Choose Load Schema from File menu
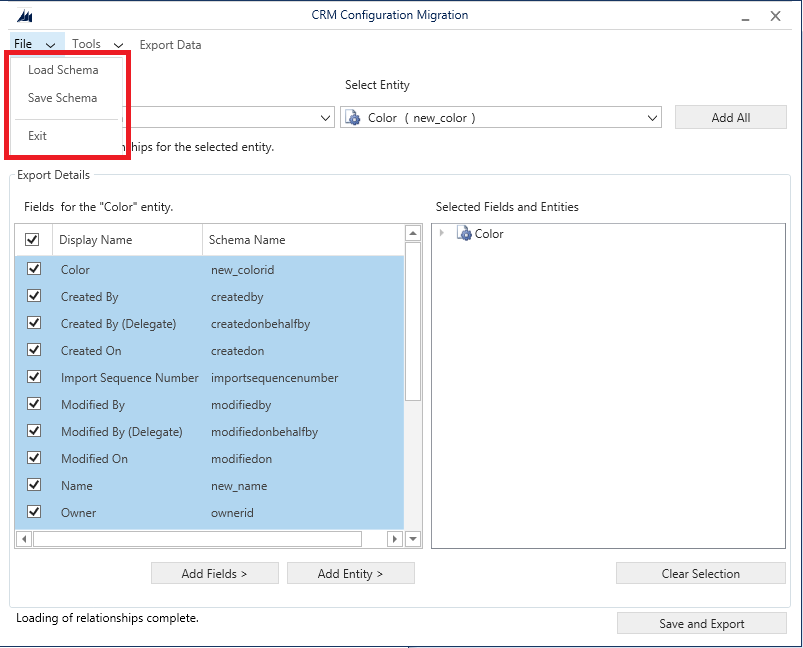Viewport: 803px width, 648px height. (x=63, y=71)
